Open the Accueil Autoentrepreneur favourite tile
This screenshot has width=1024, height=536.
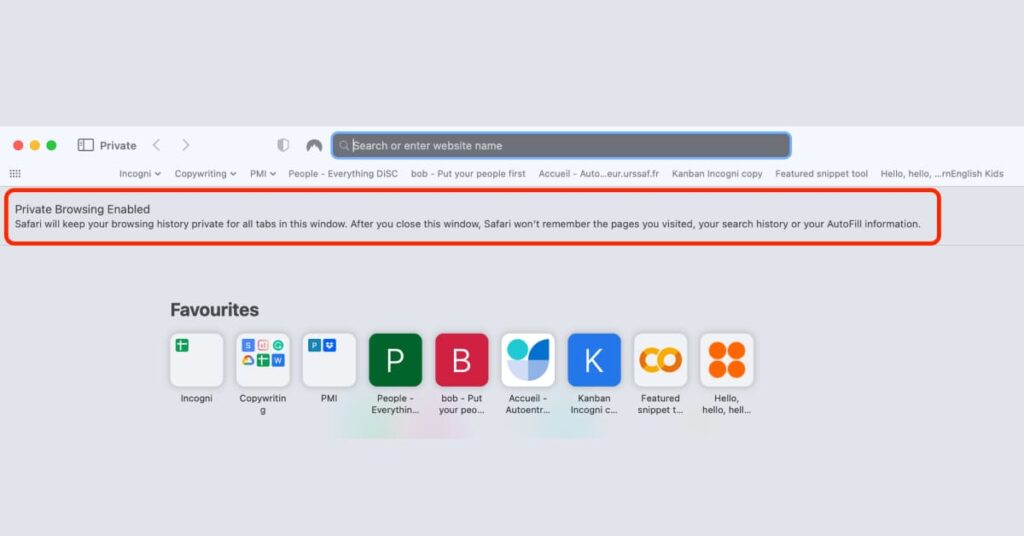tap(528, 360)
